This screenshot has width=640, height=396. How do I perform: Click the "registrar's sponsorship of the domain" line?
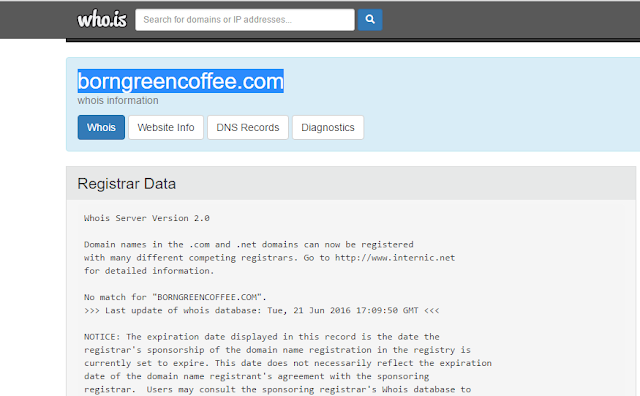point(277,350)
